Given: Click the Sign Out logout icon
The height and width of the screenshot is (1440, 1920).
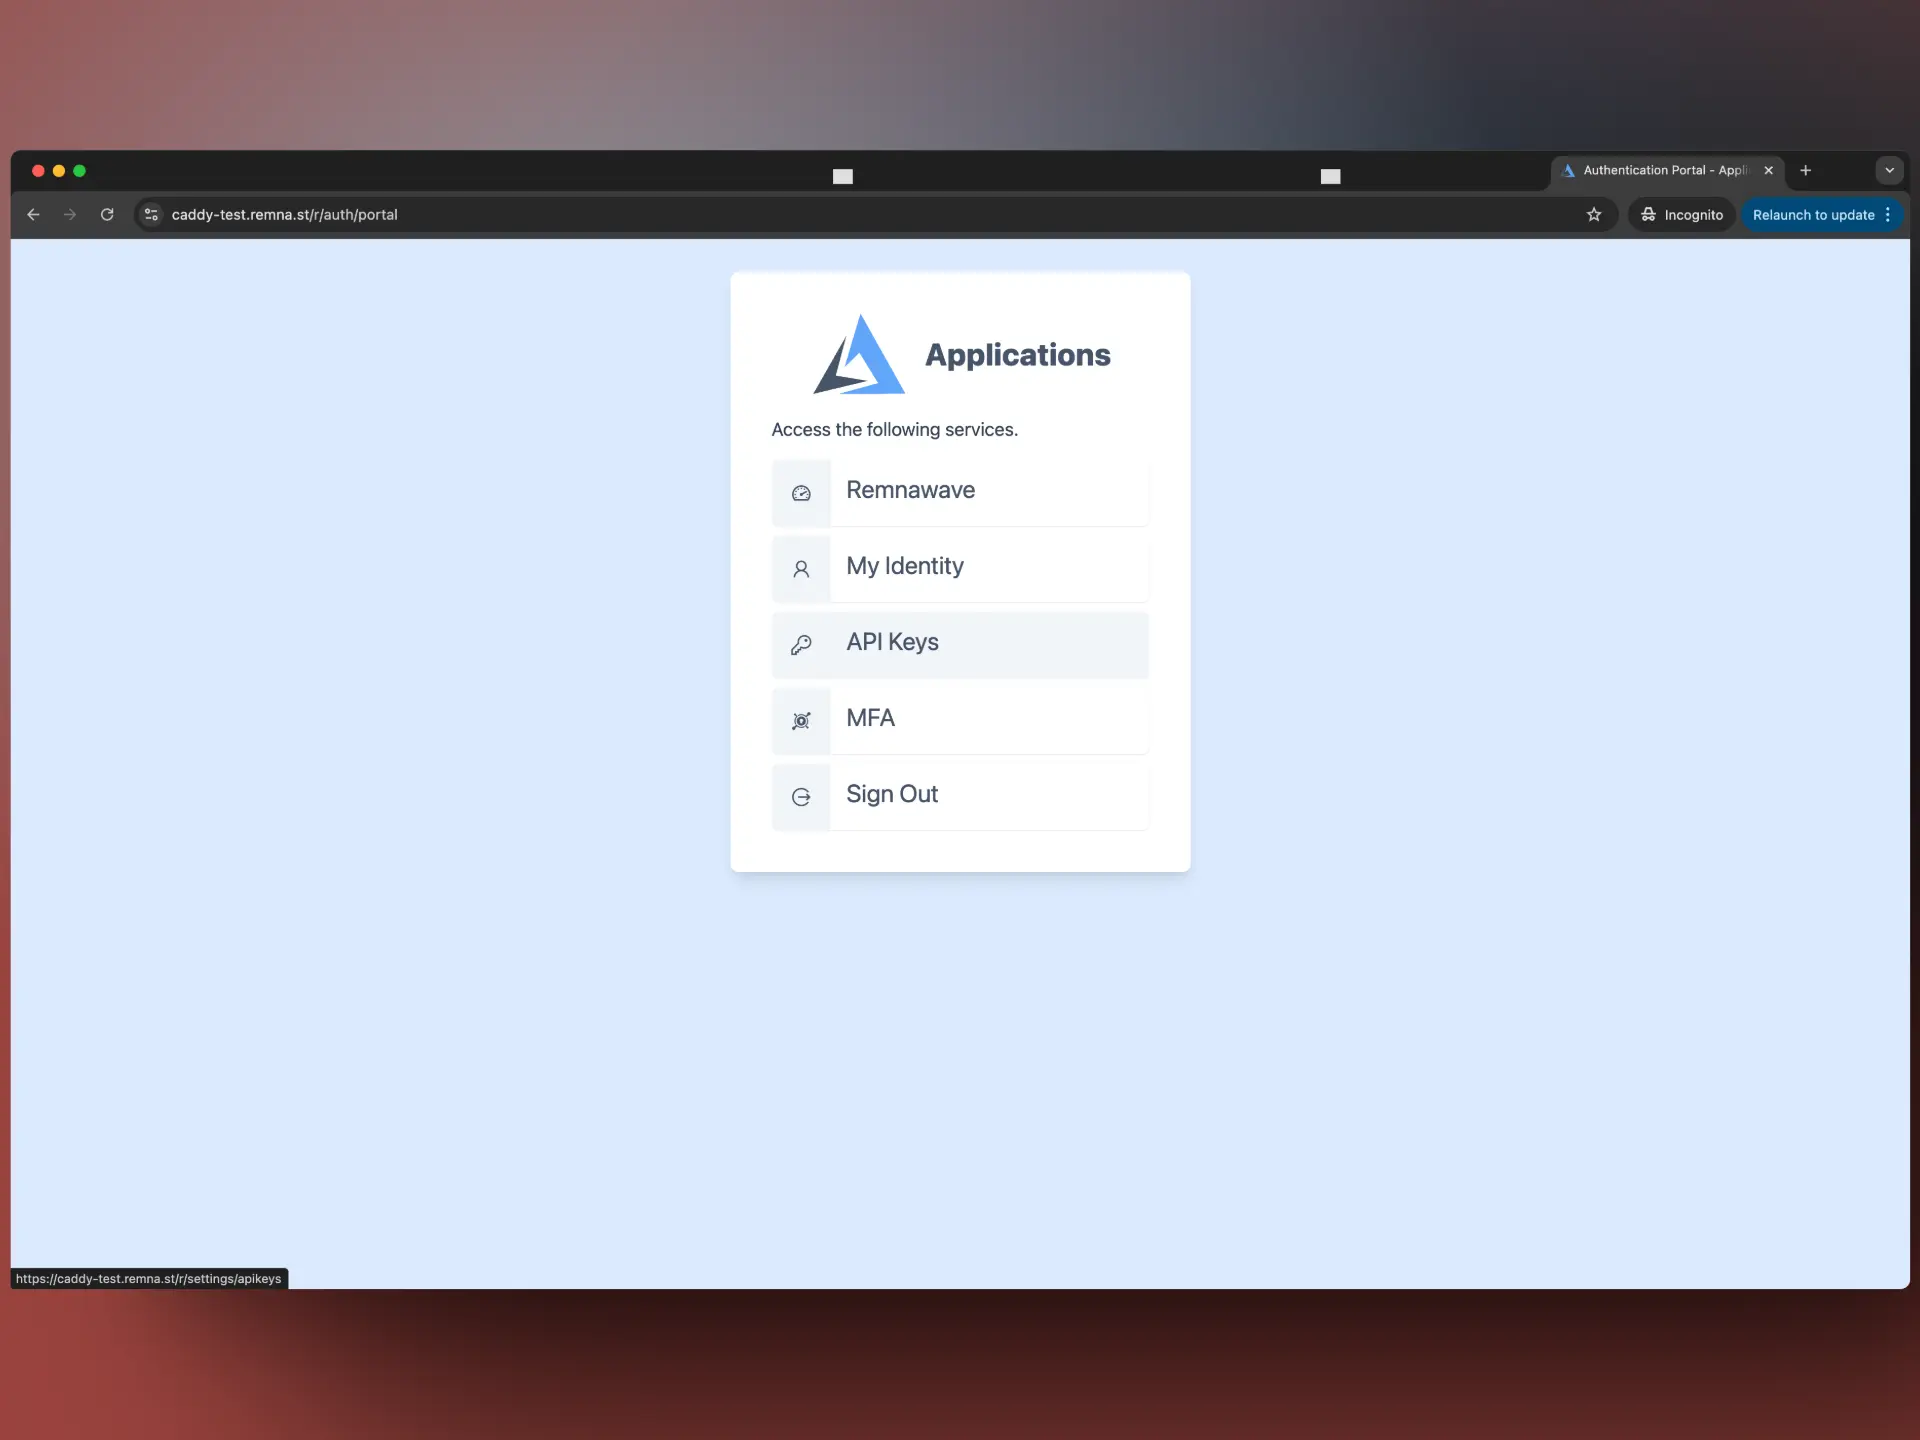Looking at the screenshot, I should click(801, 797).
